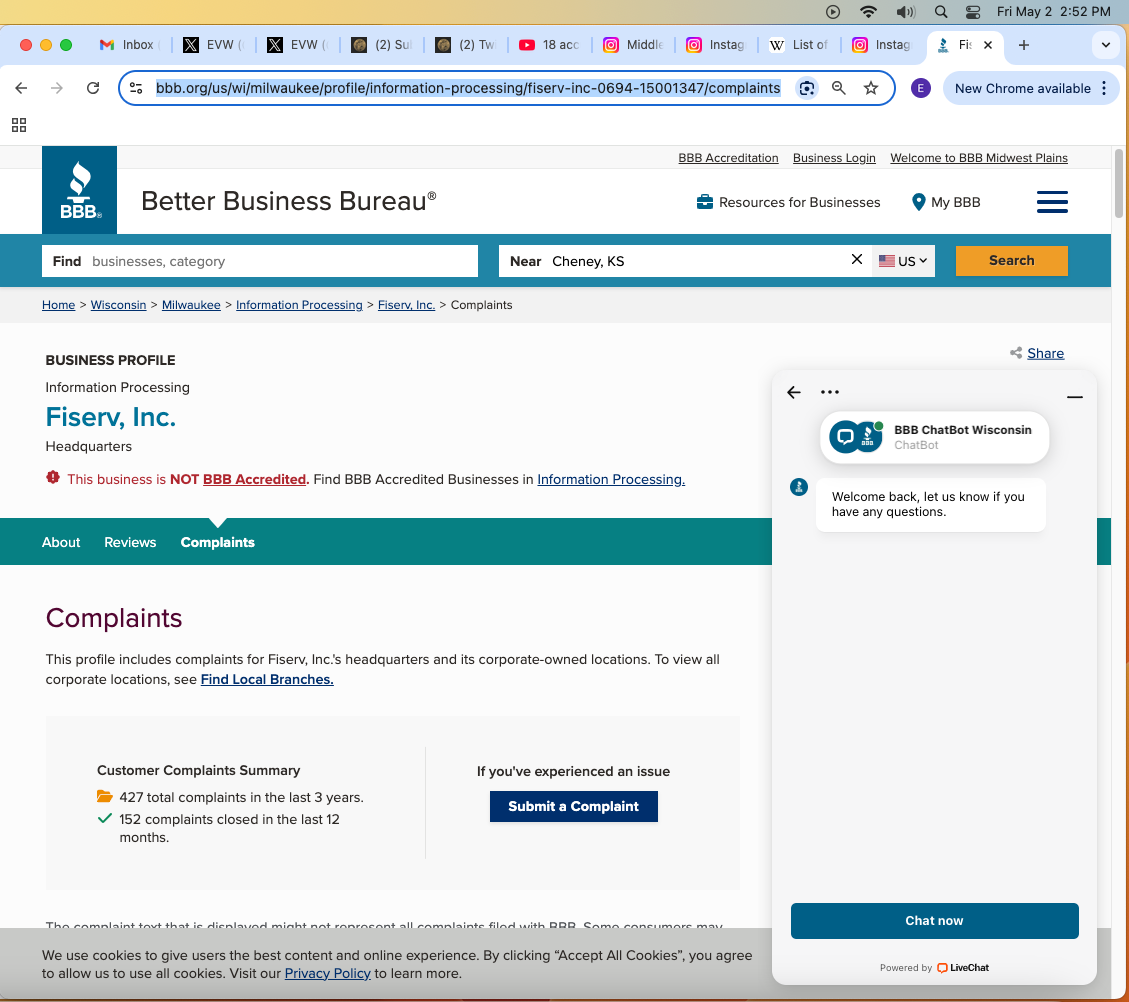Close the Fiserv BBB tab
Screen dimensions: 1129x1002
click(x=988, y=45)
